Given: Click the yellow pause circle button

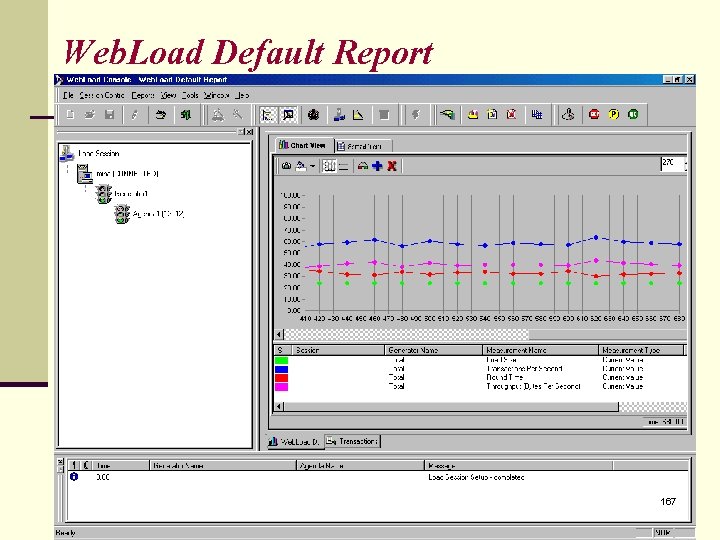Looking at the screenshot, I should 613,114.
